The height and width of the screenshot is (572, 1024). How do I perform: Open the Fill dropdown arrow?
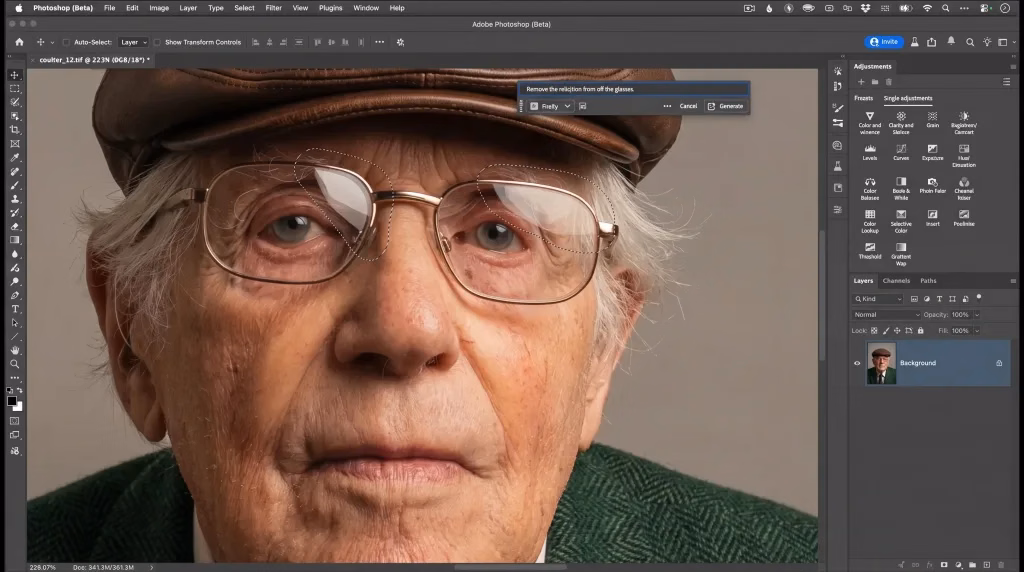[977, 331]
